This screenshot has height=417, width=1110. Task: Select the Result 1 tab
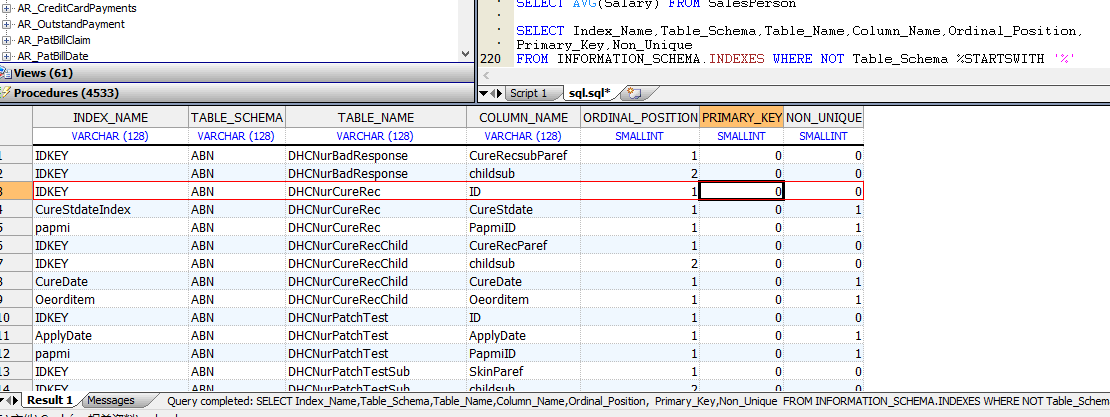click(x=48, y=400)
